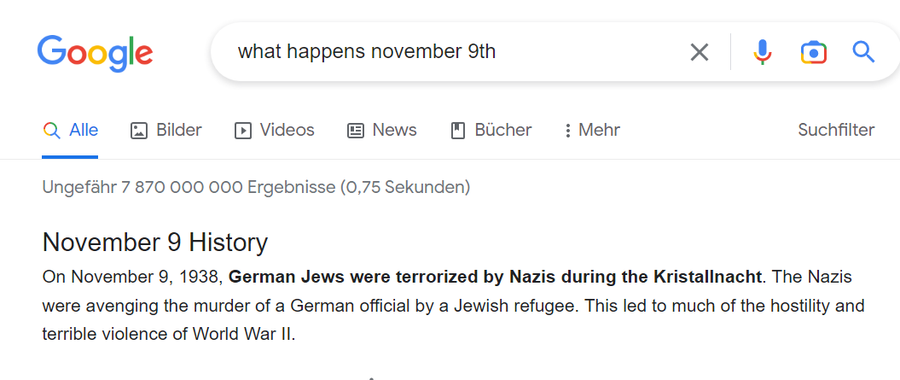The height and width of the screenshot is (380, 900).
Task: Open the News tab label
Action: point(394,130)
